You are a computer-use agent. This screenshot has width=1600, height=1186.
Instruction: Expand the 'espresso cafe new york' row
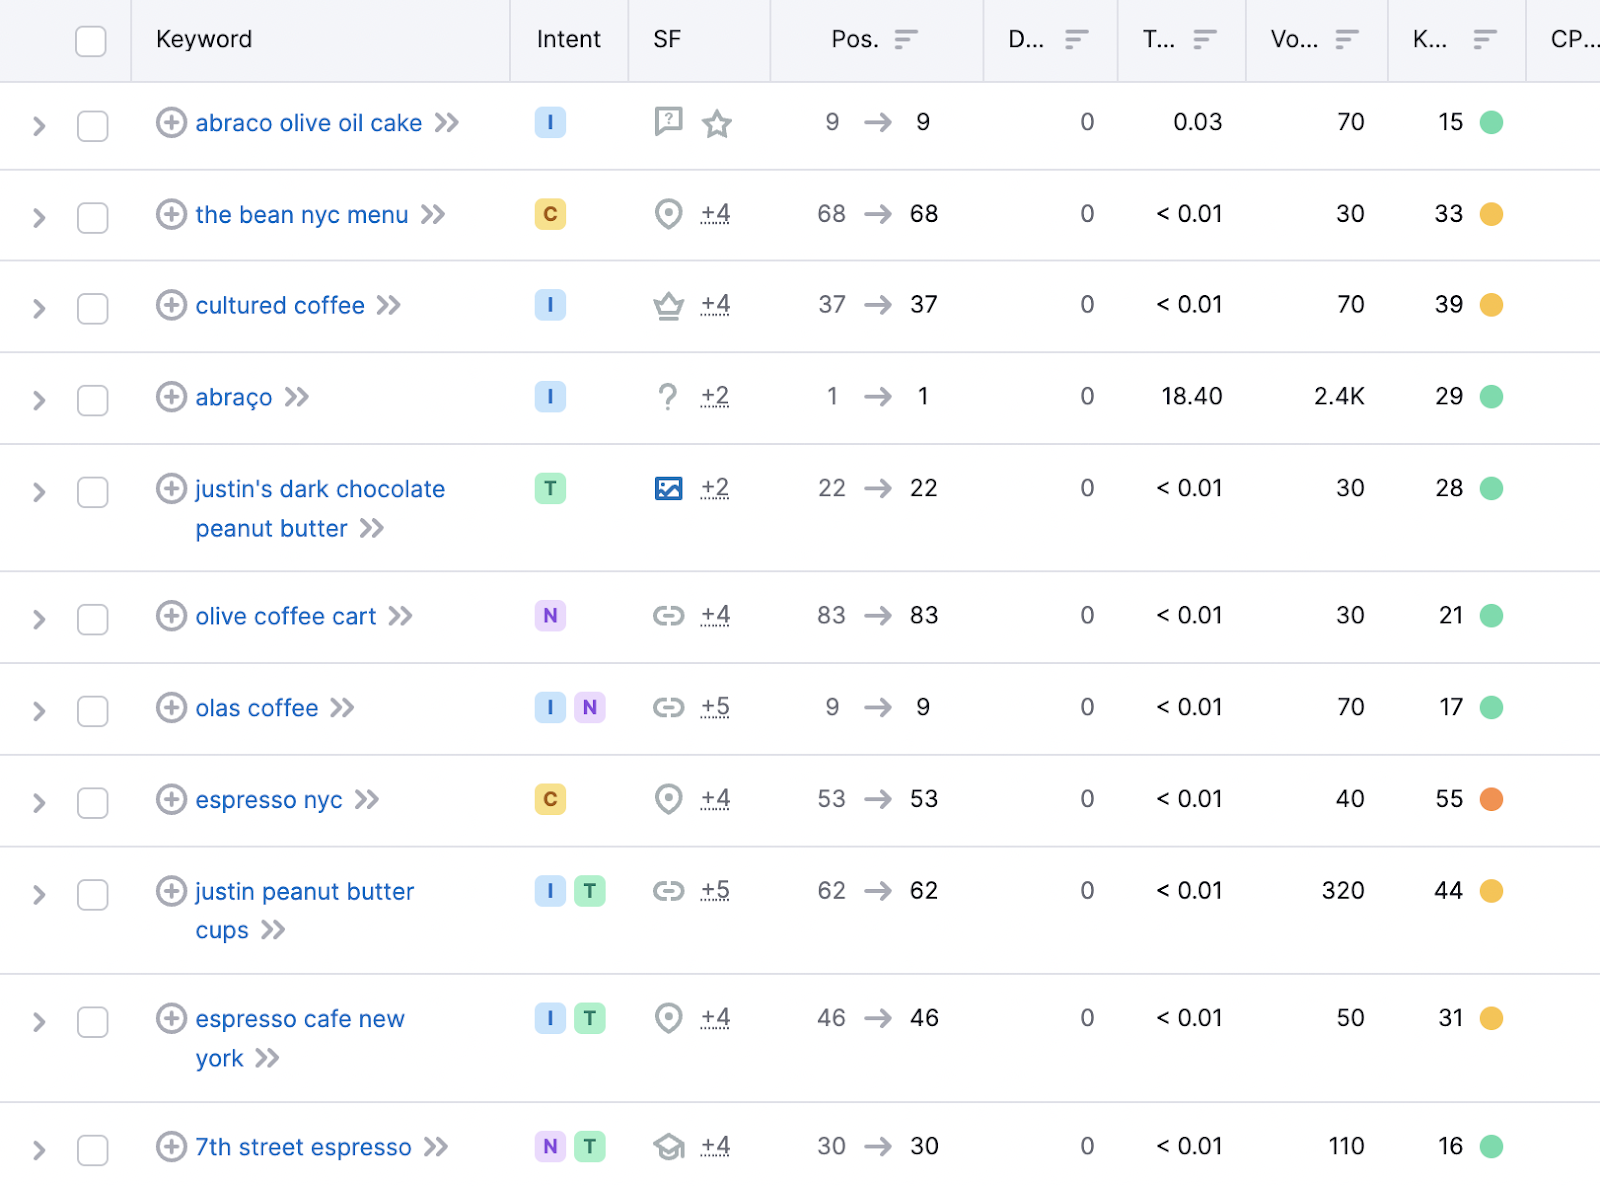(39, 1022)
